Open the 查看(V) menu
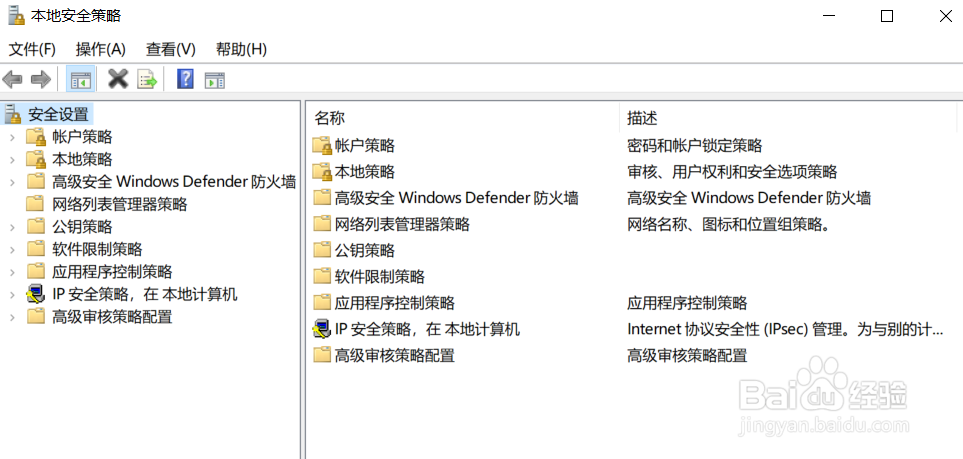This screenshot has height=459, width=963. click(x=171, y=49)
